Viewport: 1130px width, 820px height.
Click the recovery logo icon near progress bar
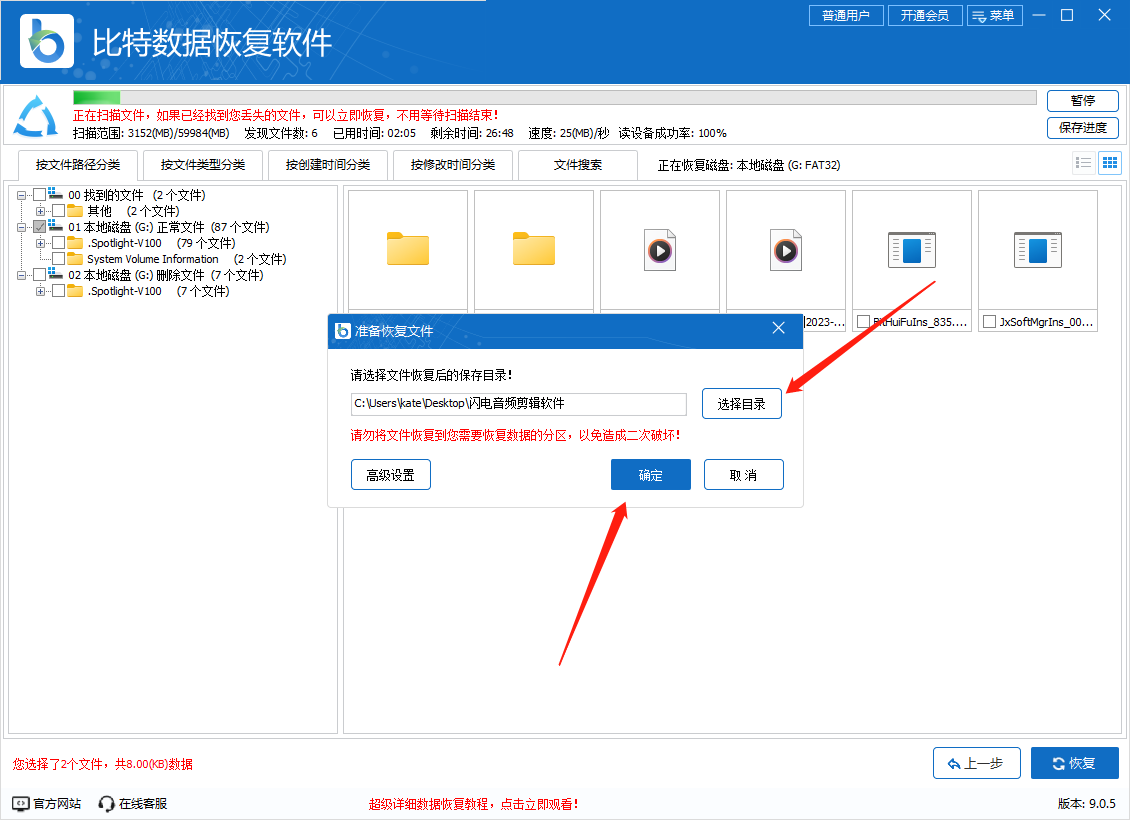coord(34,116)
